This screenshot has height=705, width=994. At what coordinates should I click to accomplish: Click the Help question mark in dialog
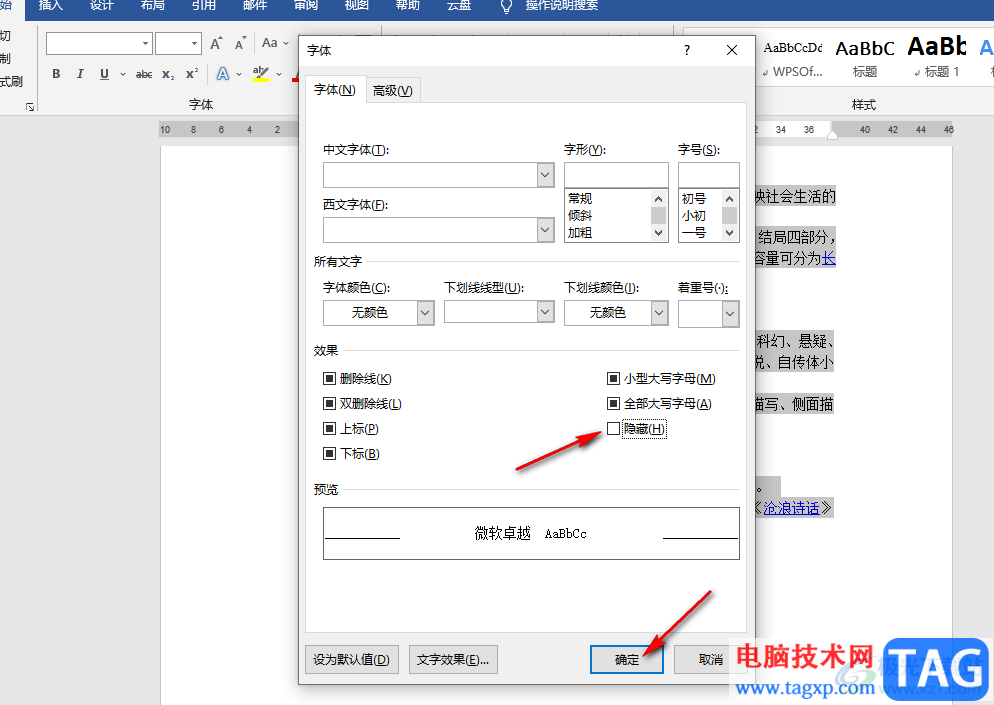[687, 50]
